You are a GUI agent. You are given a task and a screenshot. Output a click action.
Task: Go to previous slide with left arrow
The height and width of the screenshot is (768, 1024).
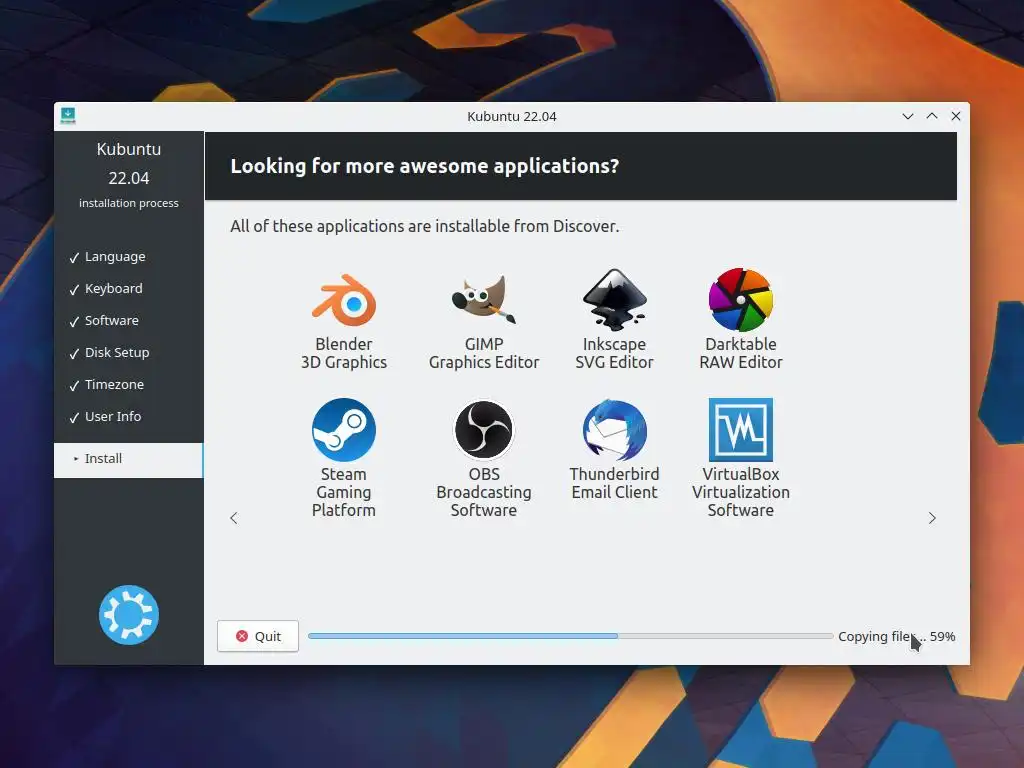234,518
